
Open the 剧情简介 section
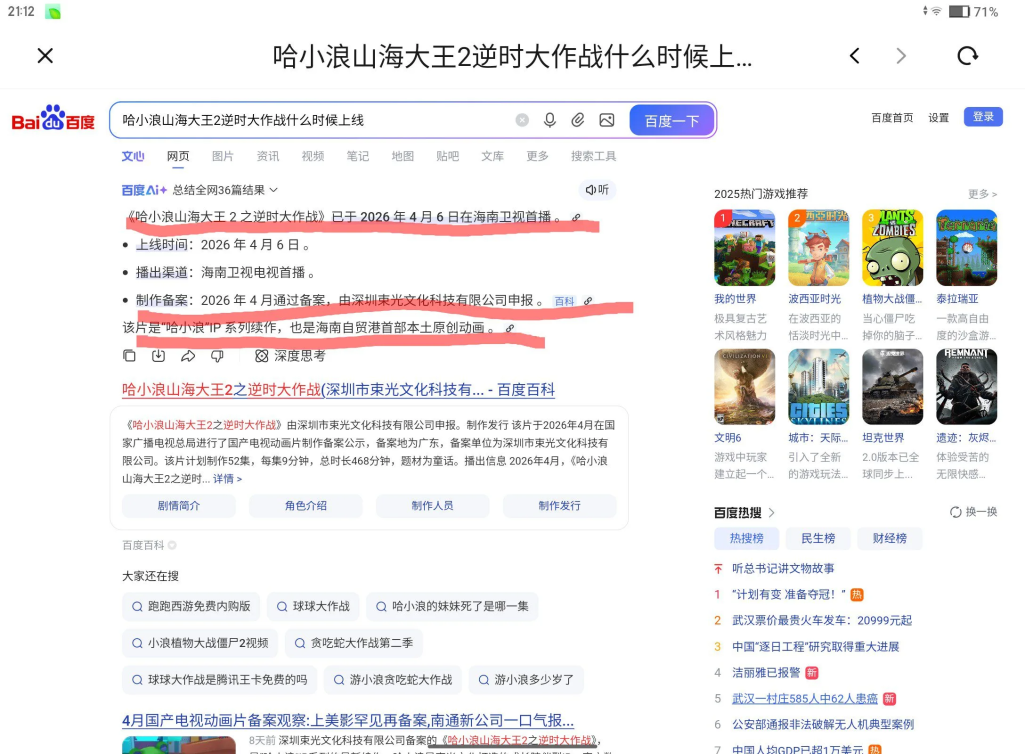[x=178, y=506]
